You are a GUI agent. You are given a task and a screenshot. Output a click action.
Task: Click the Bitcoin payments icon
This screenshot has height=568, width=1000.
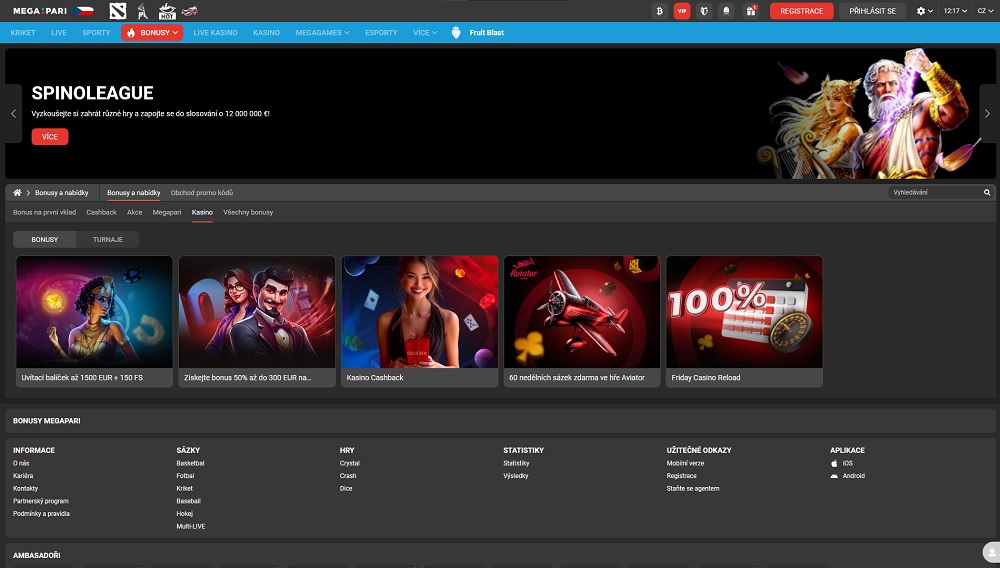[x=660, y=11]
